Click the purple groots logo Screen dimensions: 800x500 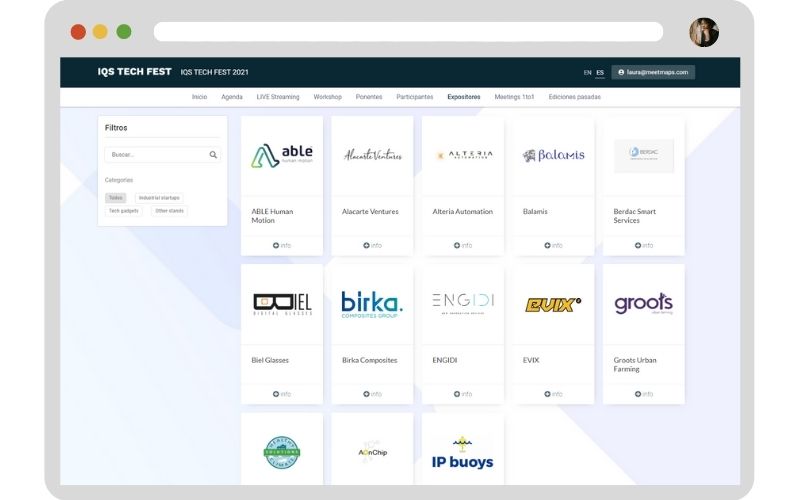tap(643, 303)
